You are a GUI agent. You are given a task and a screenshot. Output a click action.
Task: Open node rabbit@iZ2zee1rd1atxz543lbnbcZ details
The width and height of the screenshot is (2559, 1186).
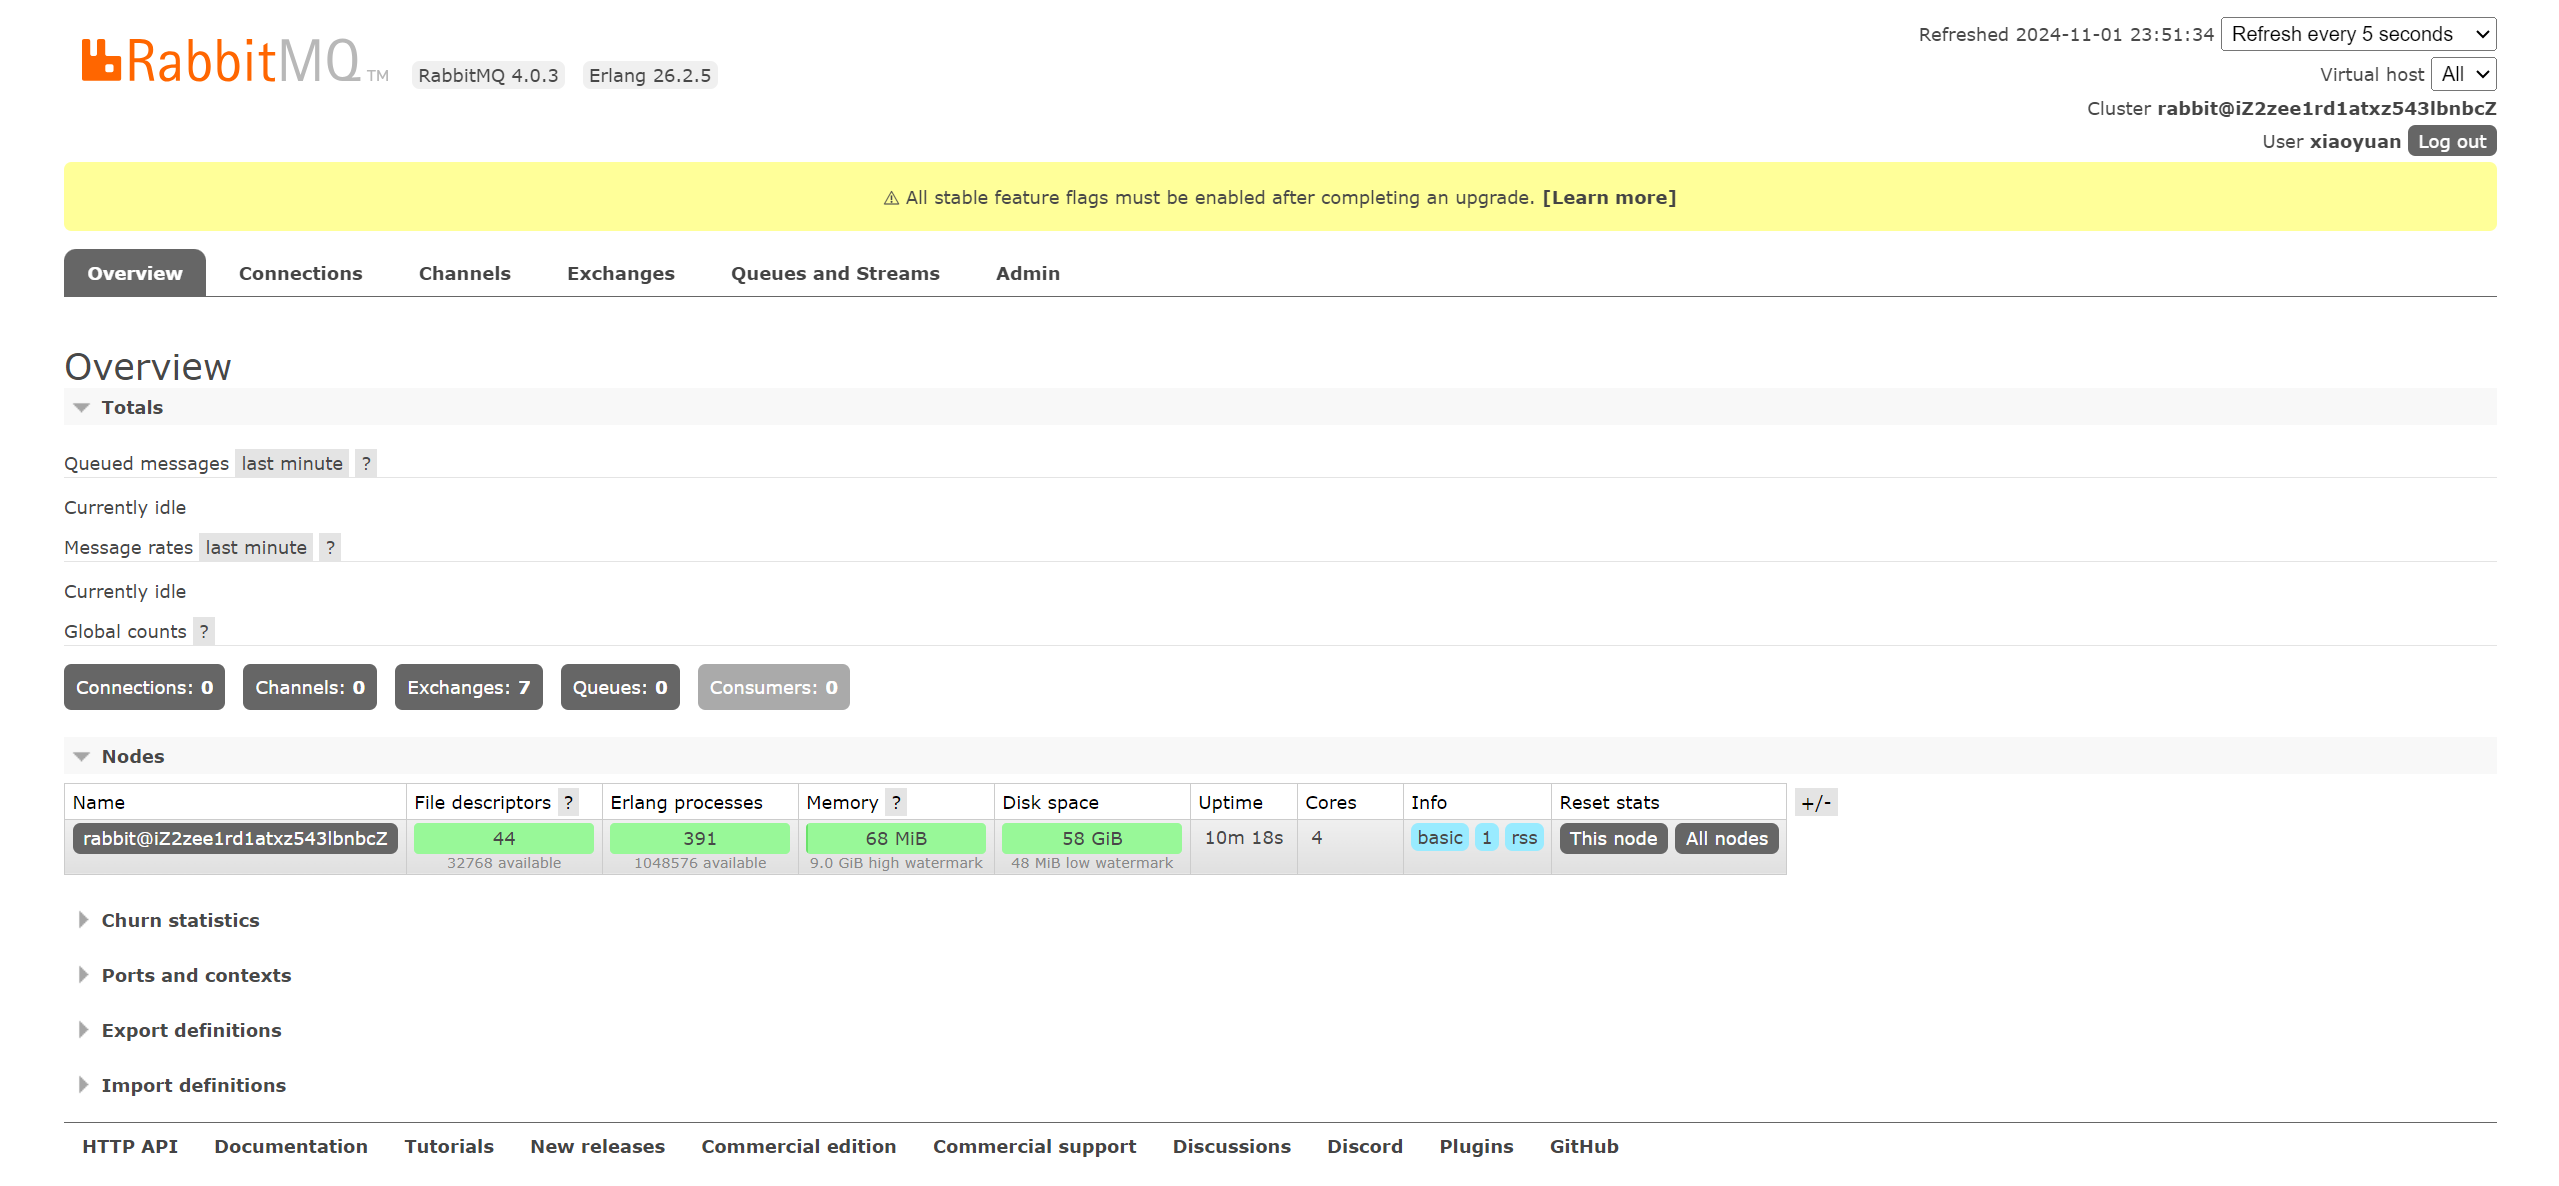pyautogui.click(x=235, y=838)
